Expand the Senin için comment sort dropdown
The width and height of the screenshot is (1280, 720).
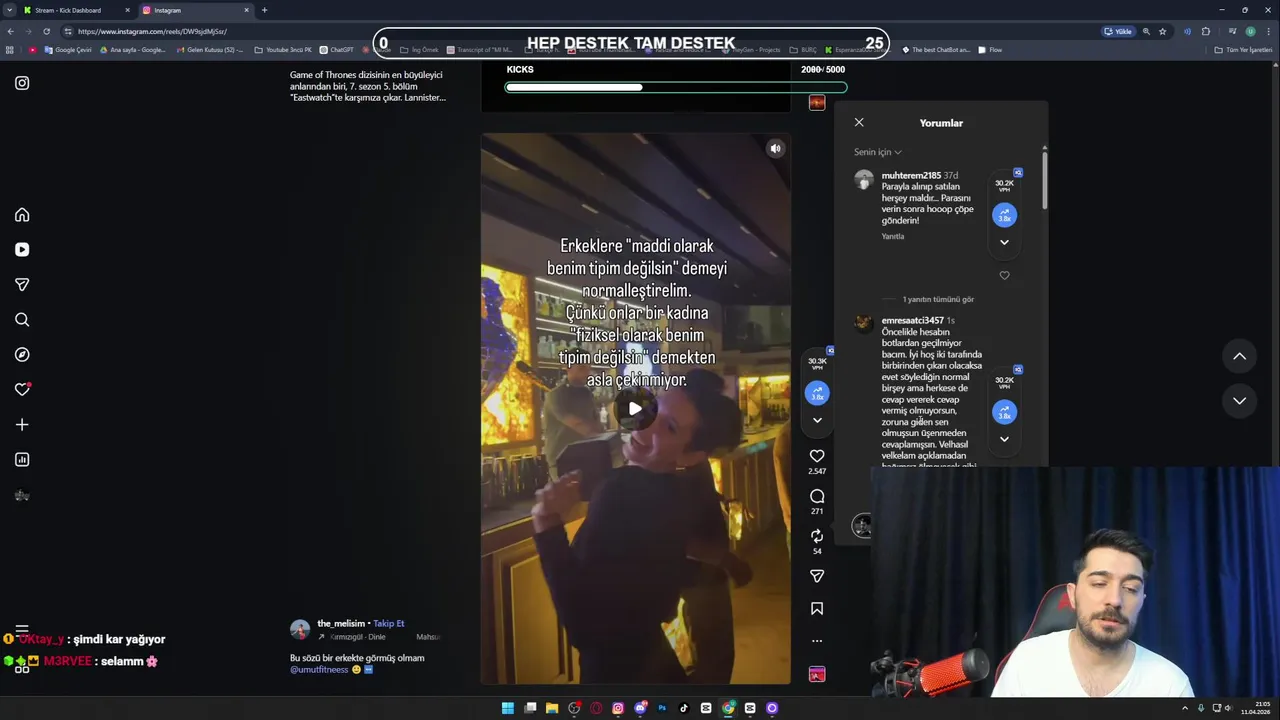tap(877, 152)
